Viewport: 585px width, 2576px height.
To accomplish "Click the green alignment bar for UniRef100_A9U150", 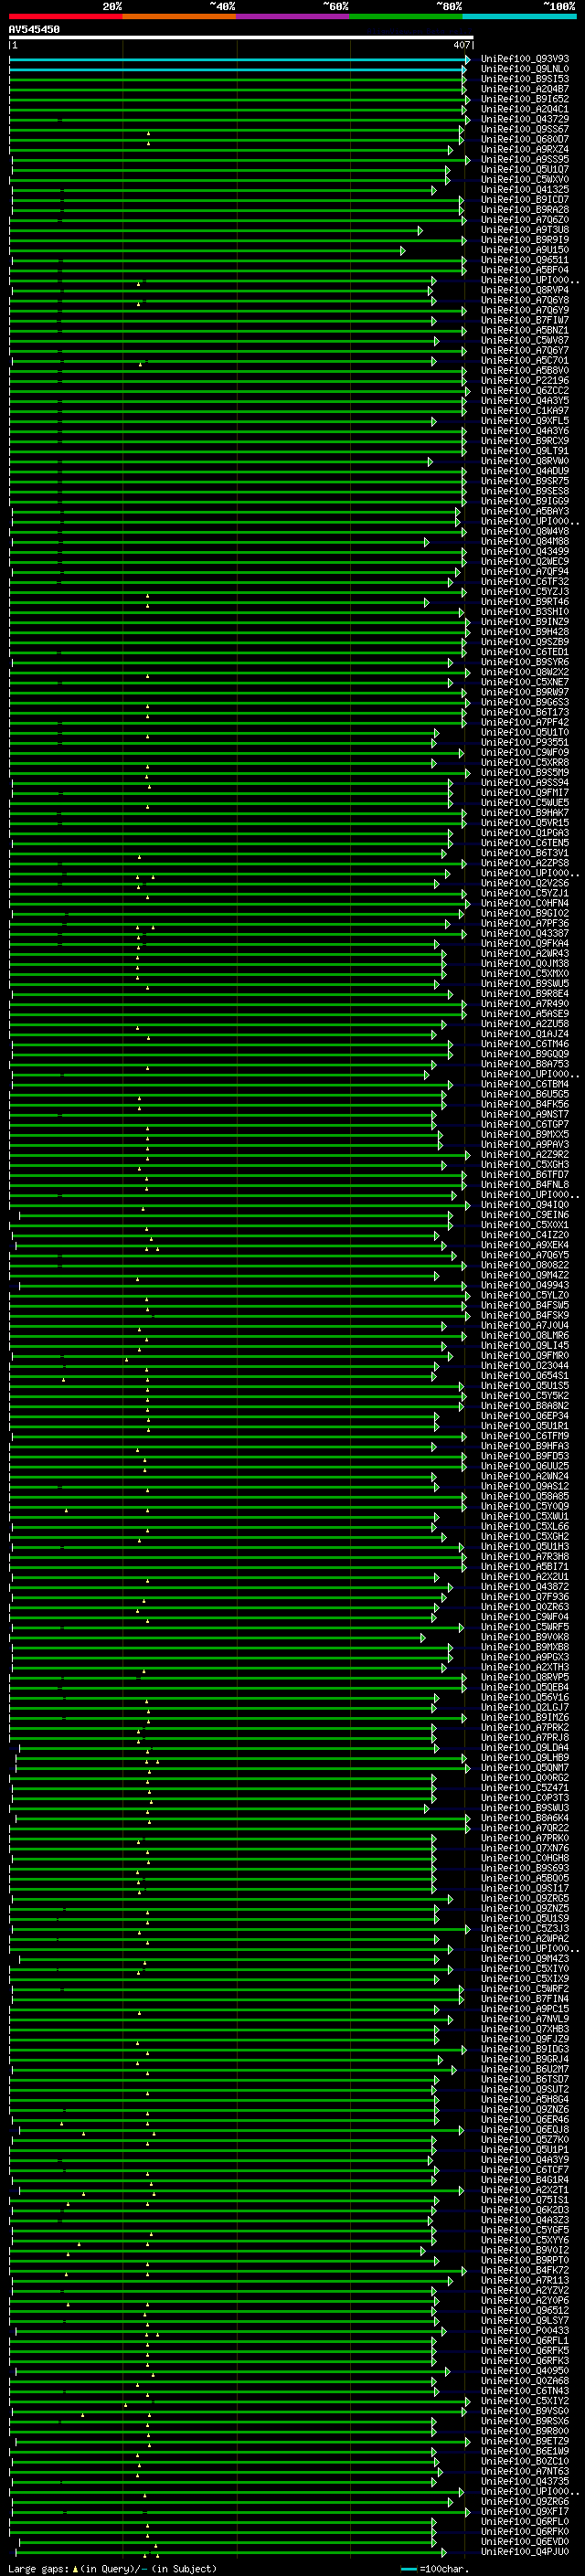I will coord(207,250).
